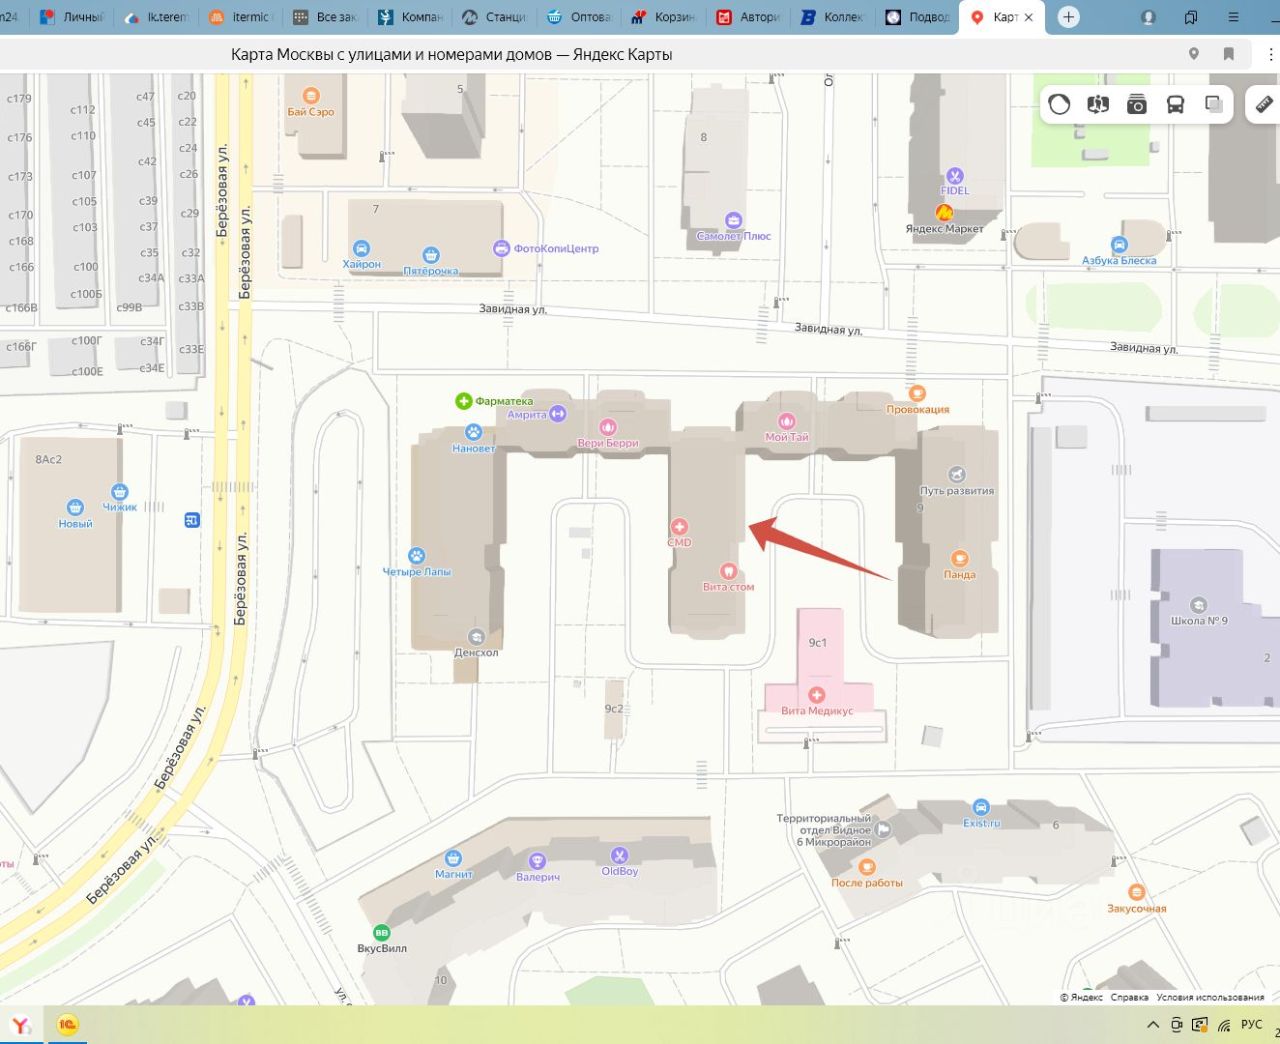Switch to the Компан tab

411,17
